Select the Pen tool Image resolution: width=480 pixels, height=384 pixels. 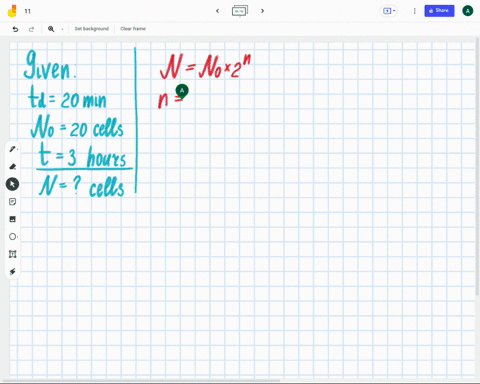tap(13, 149)
